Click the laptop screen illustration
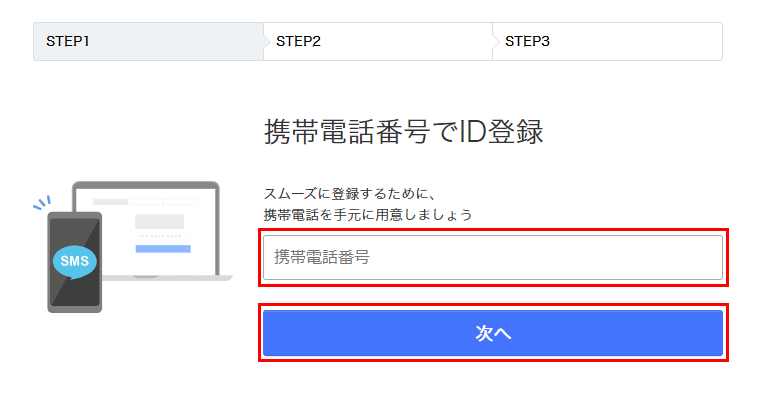This screenshot has width=758, height=400. pos(146,230)
